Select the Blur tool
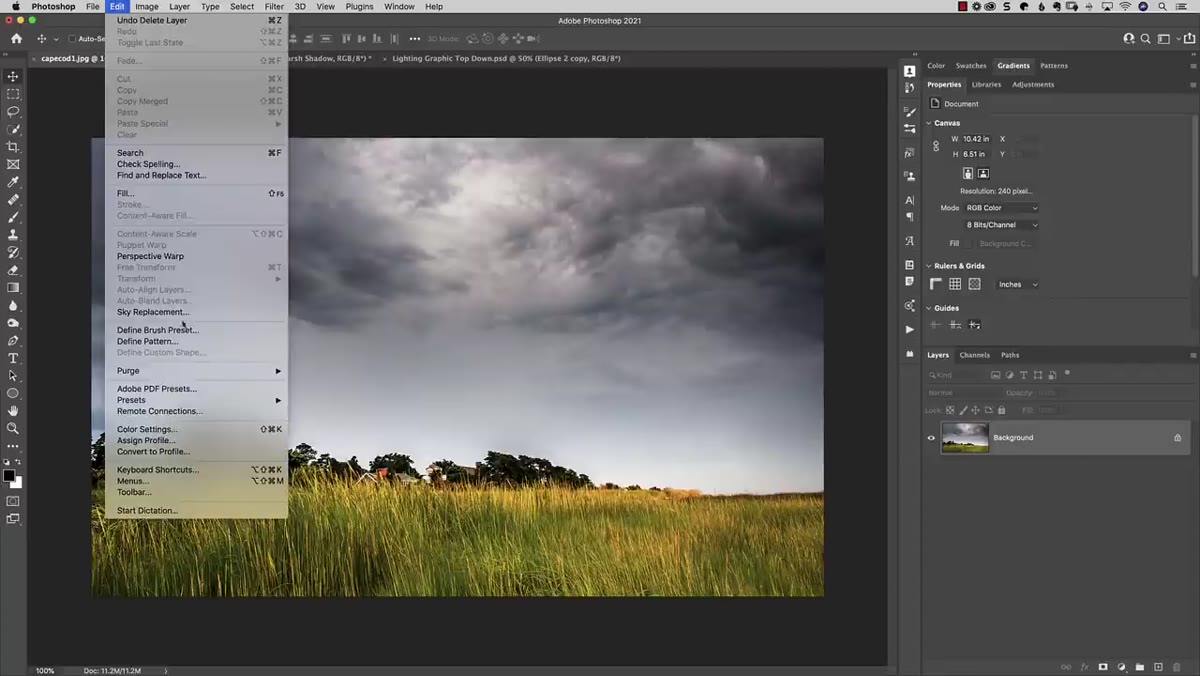 pyautogui.click(x=13, y=305)
